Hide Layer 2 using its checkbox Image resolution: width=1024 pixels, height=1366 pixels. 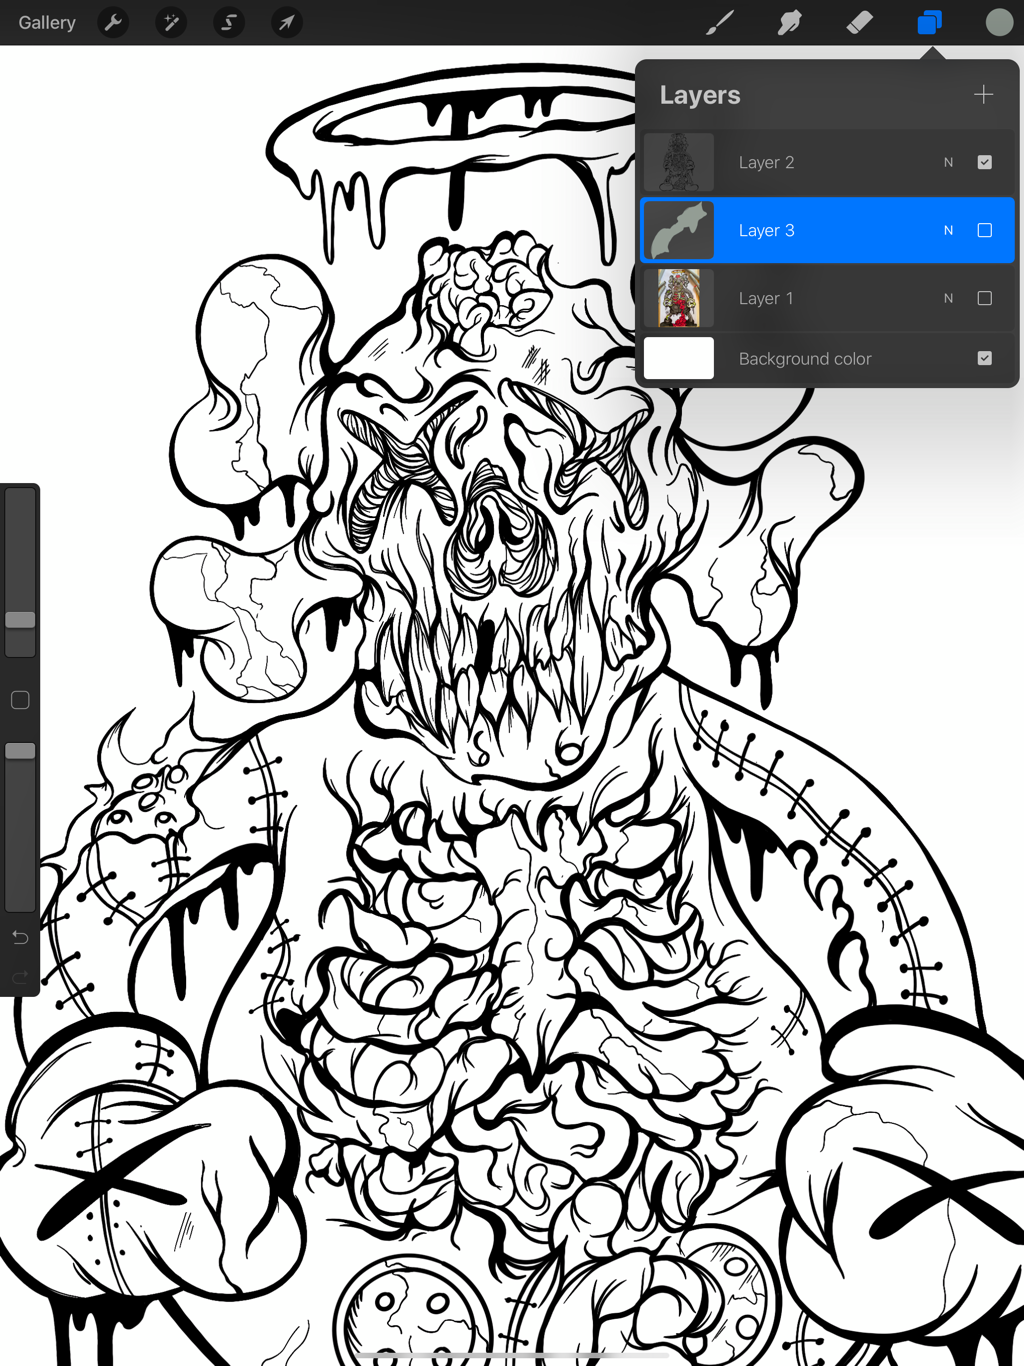pyautogui.click(x=985, y=162)
